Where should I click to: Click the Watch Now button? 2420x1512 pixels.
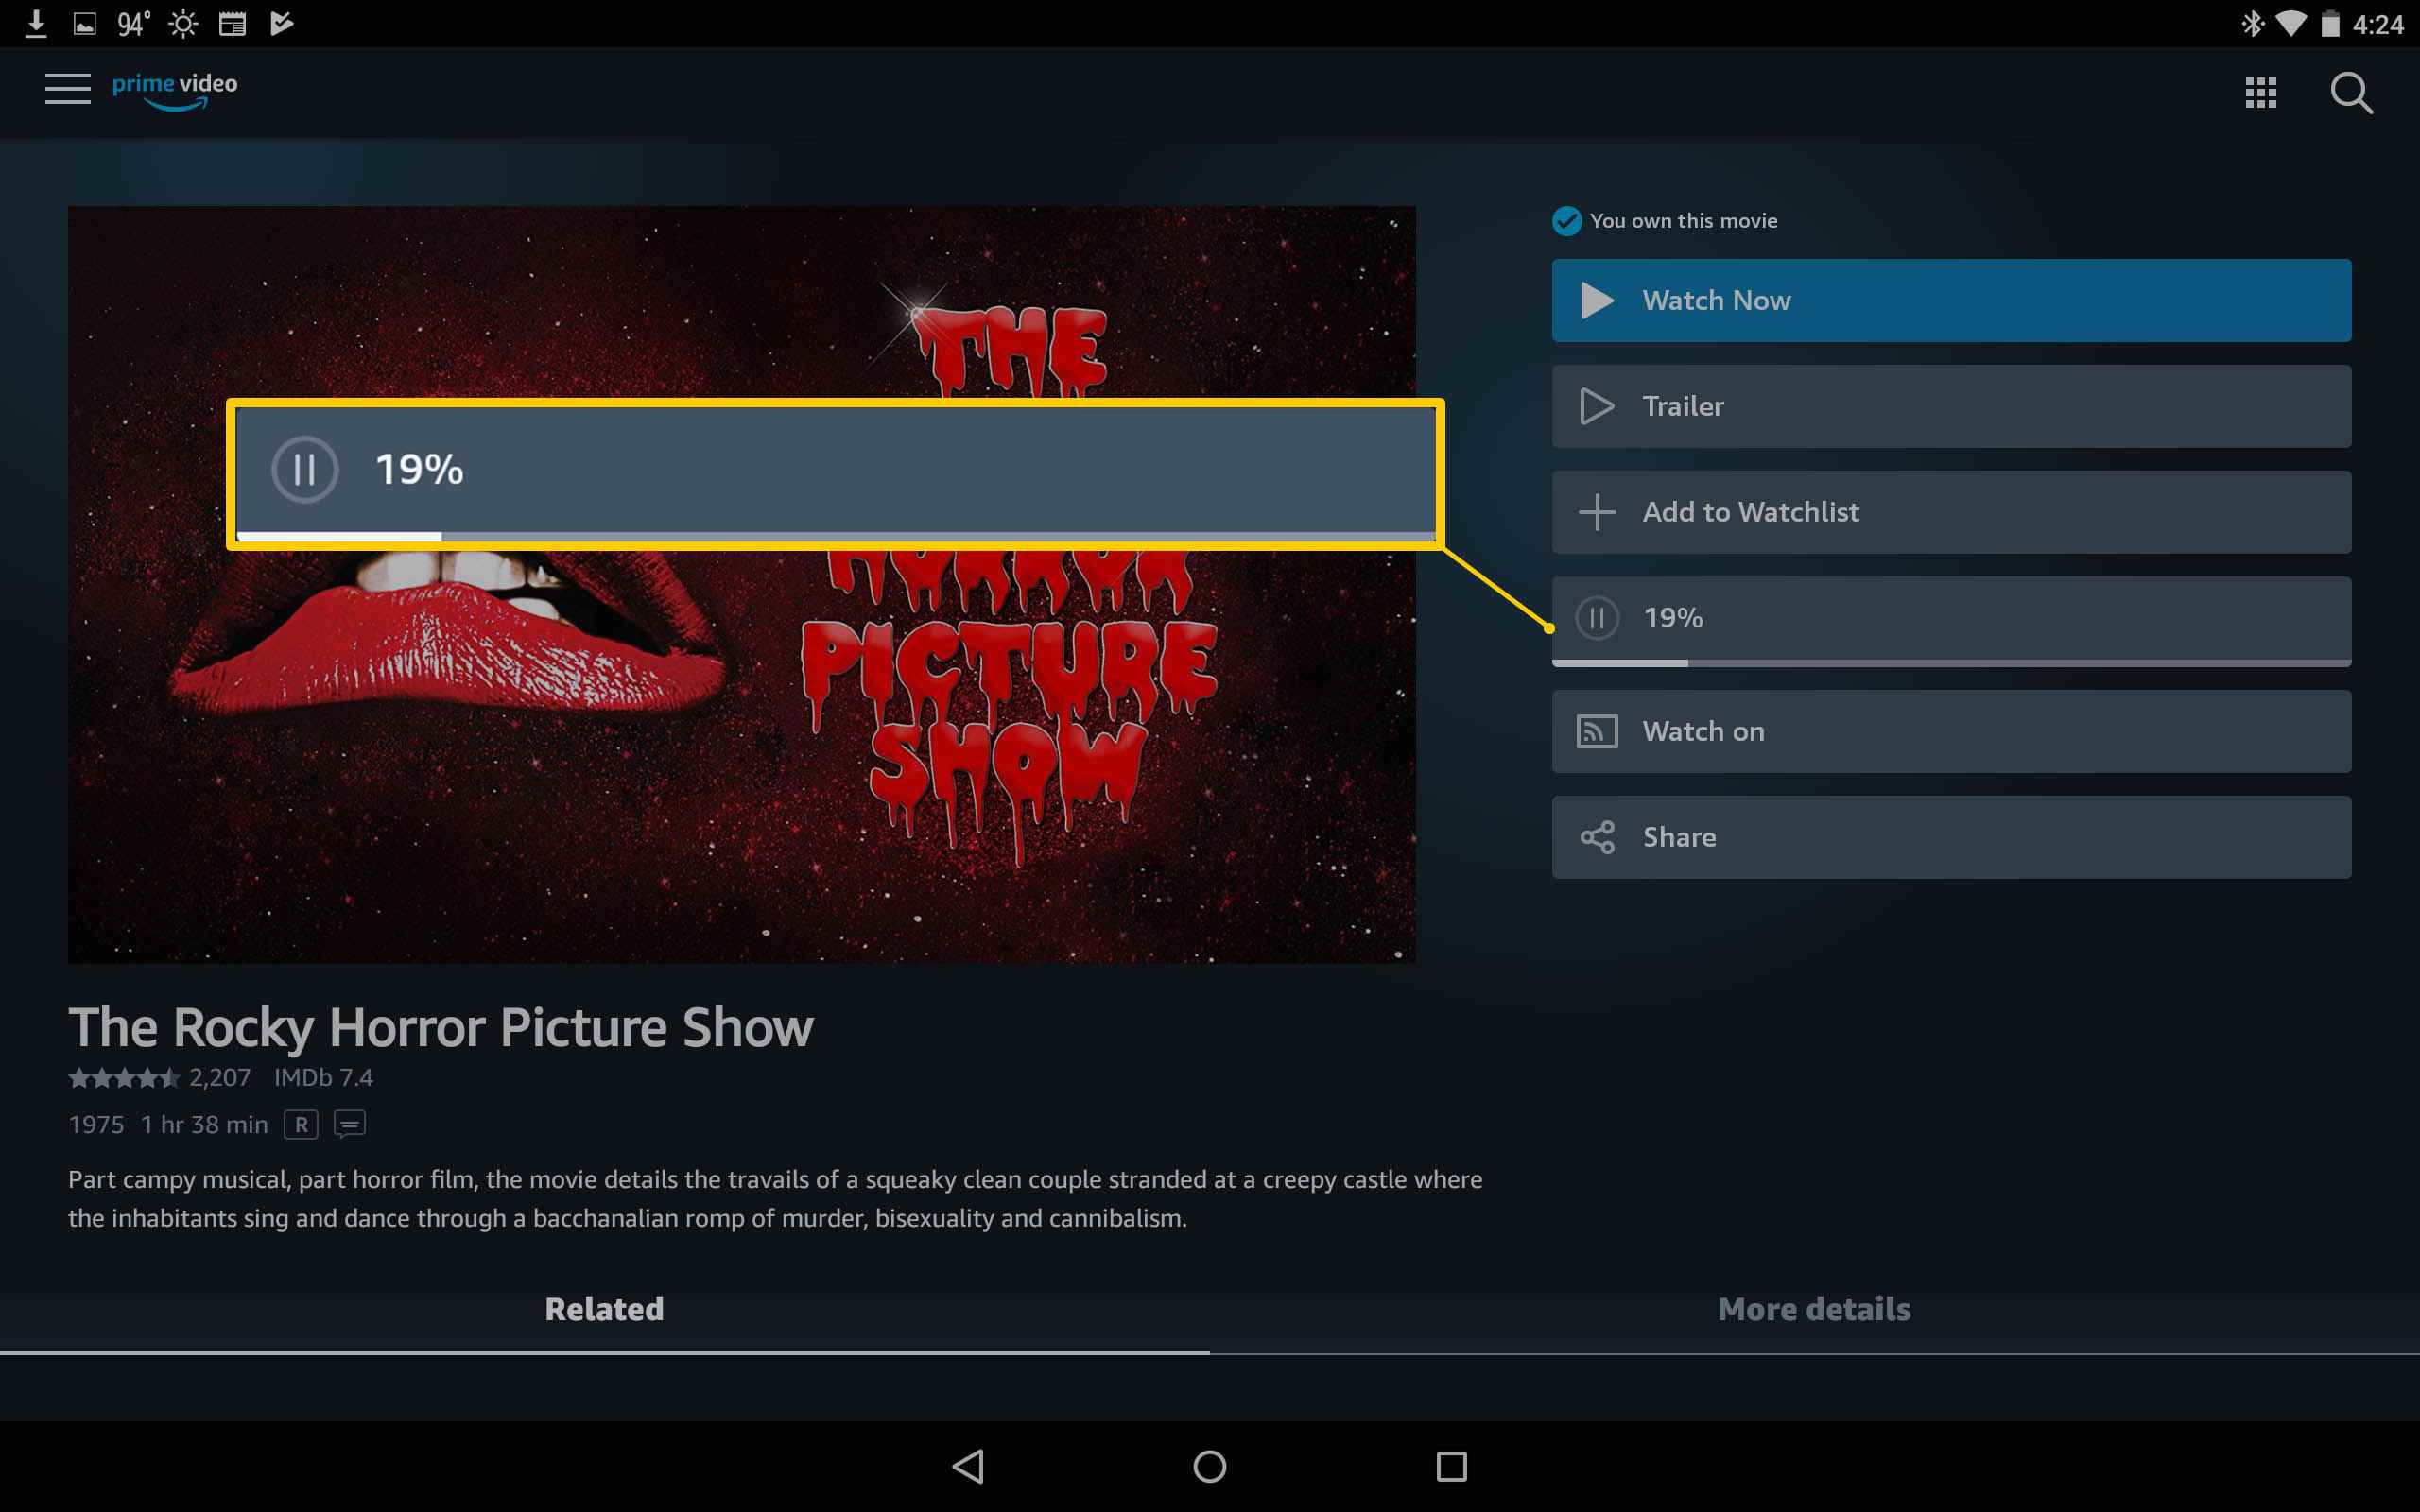pyautogui.click(x=1949, y=298)
